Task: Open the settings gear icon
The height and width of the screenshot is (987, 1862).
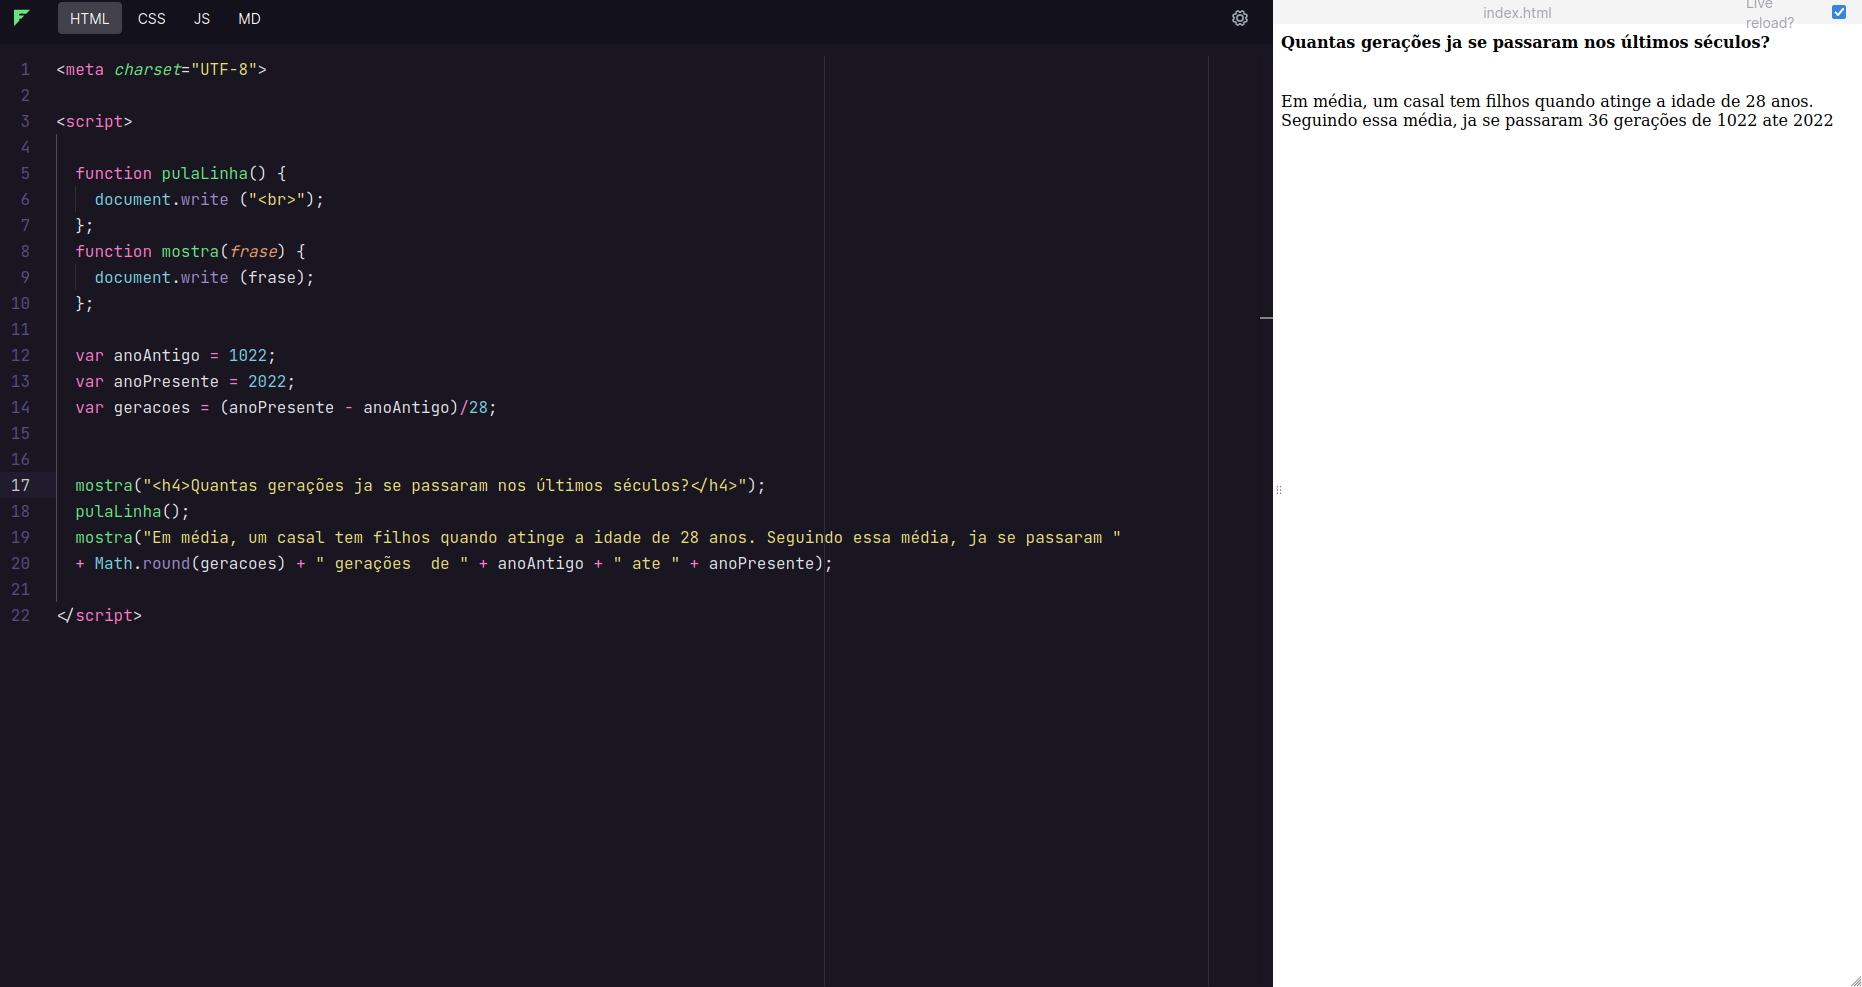Action: (x=1240, y=18)
